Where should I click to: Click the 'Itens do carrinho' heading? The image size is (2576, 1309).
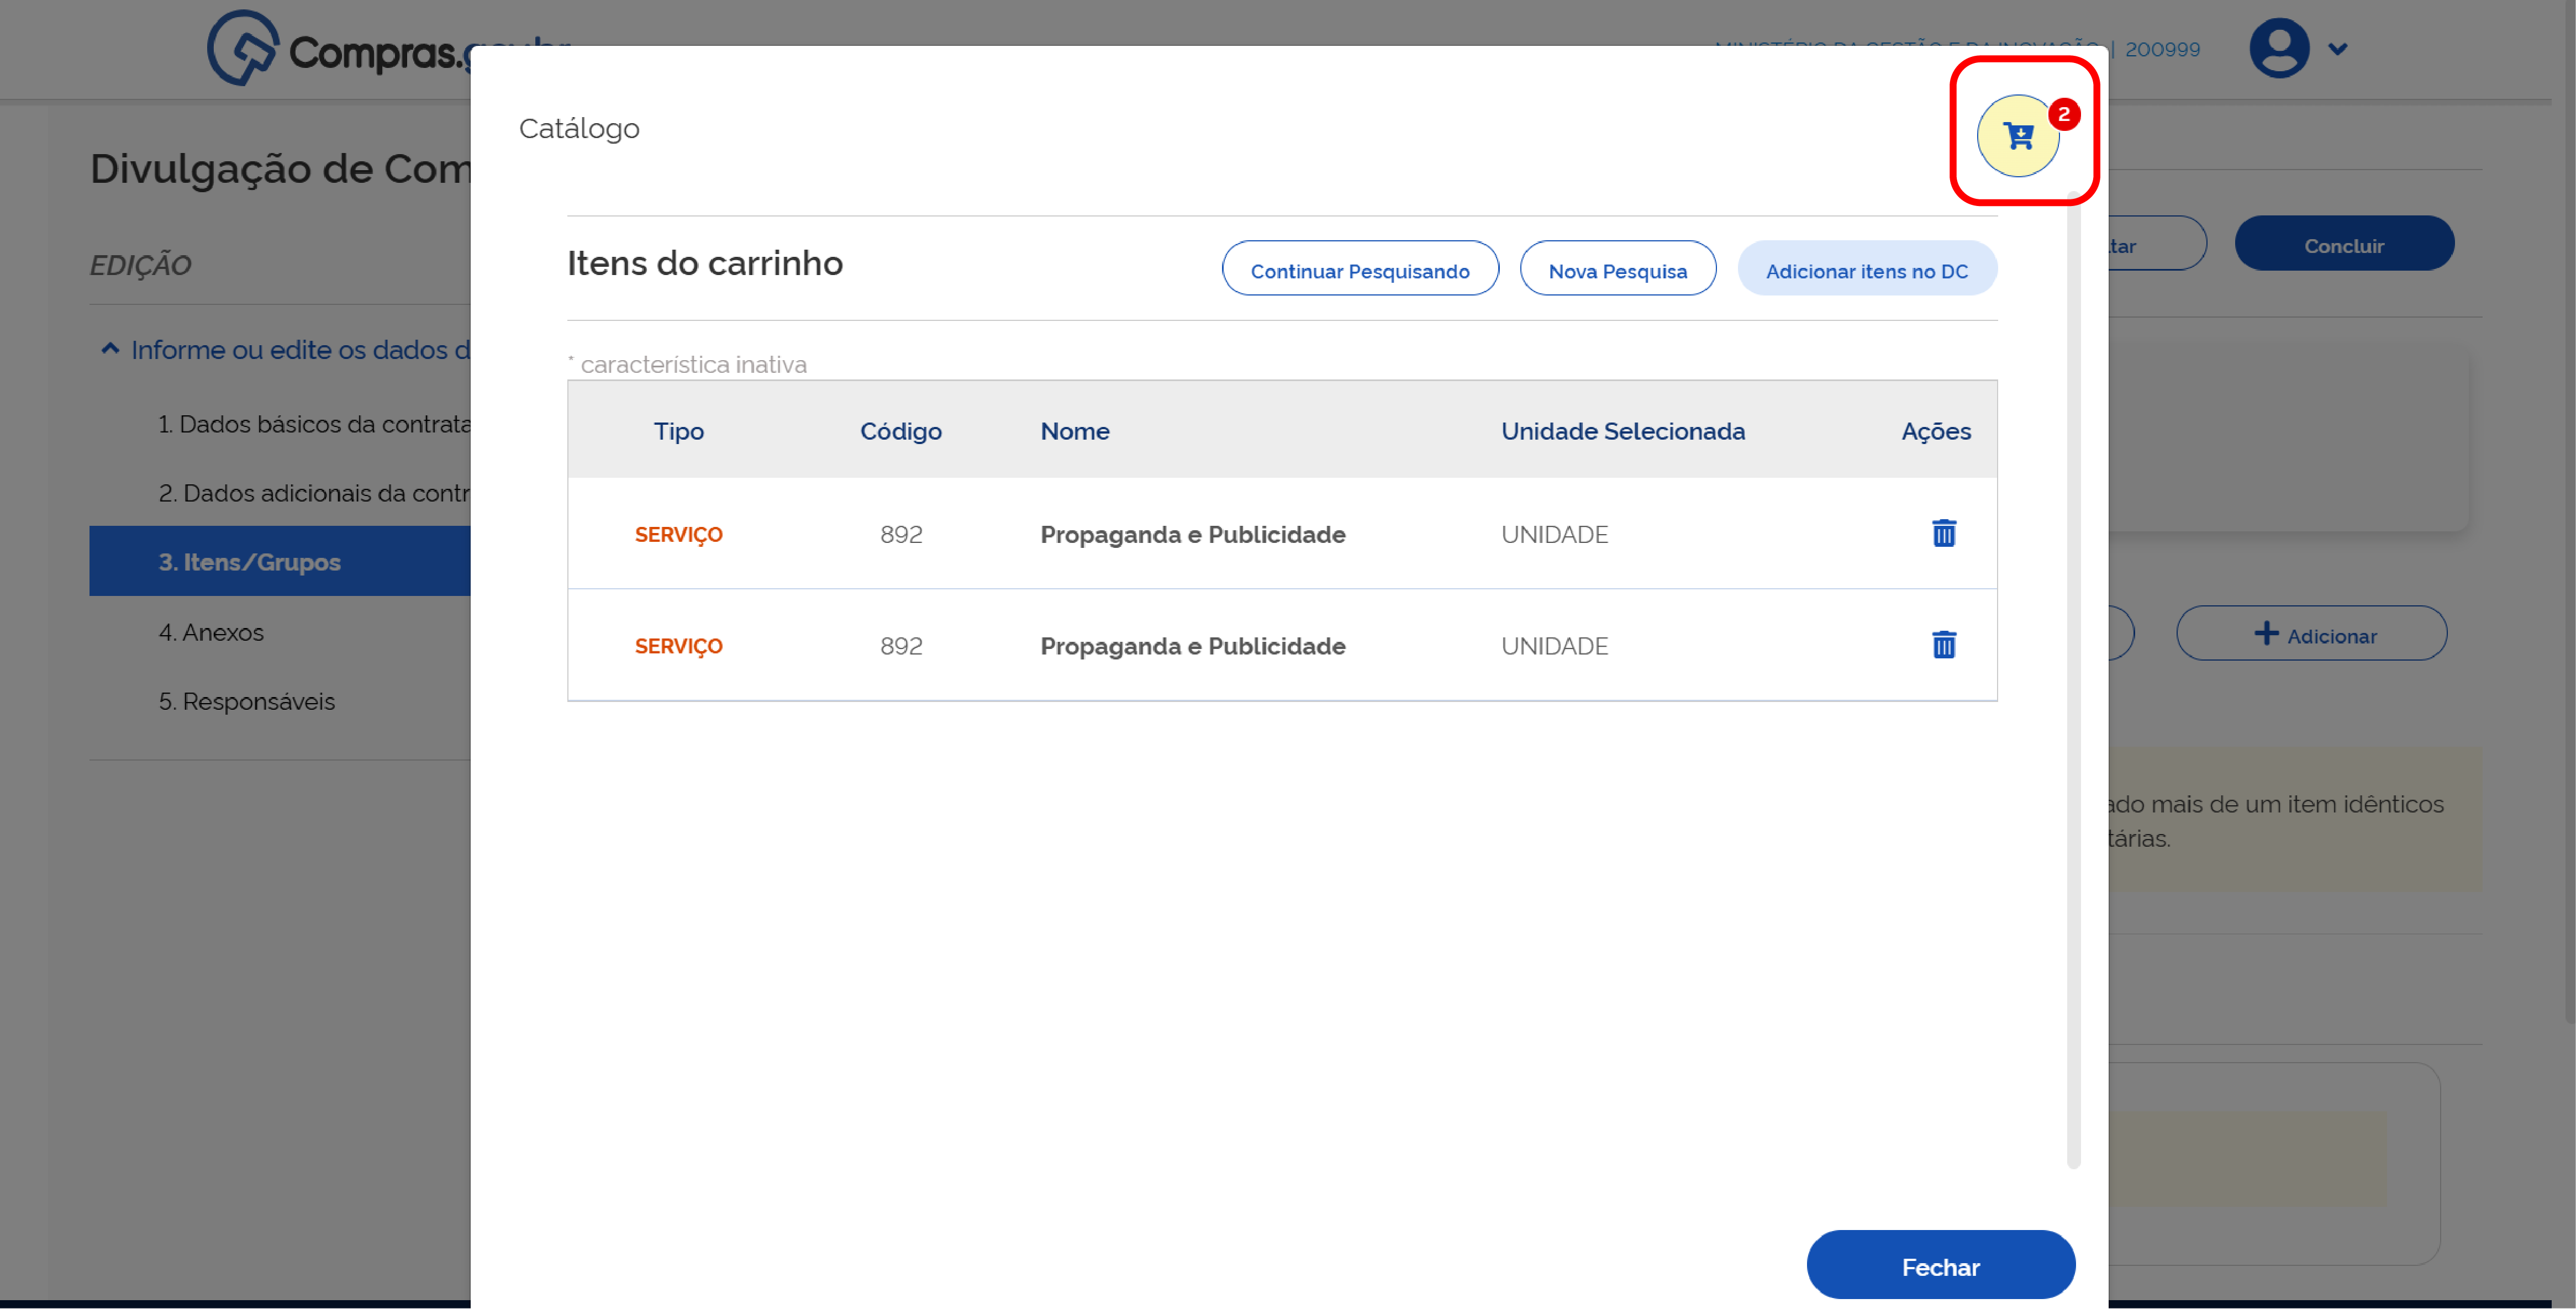pyautogui.click(x=704, y=263)
